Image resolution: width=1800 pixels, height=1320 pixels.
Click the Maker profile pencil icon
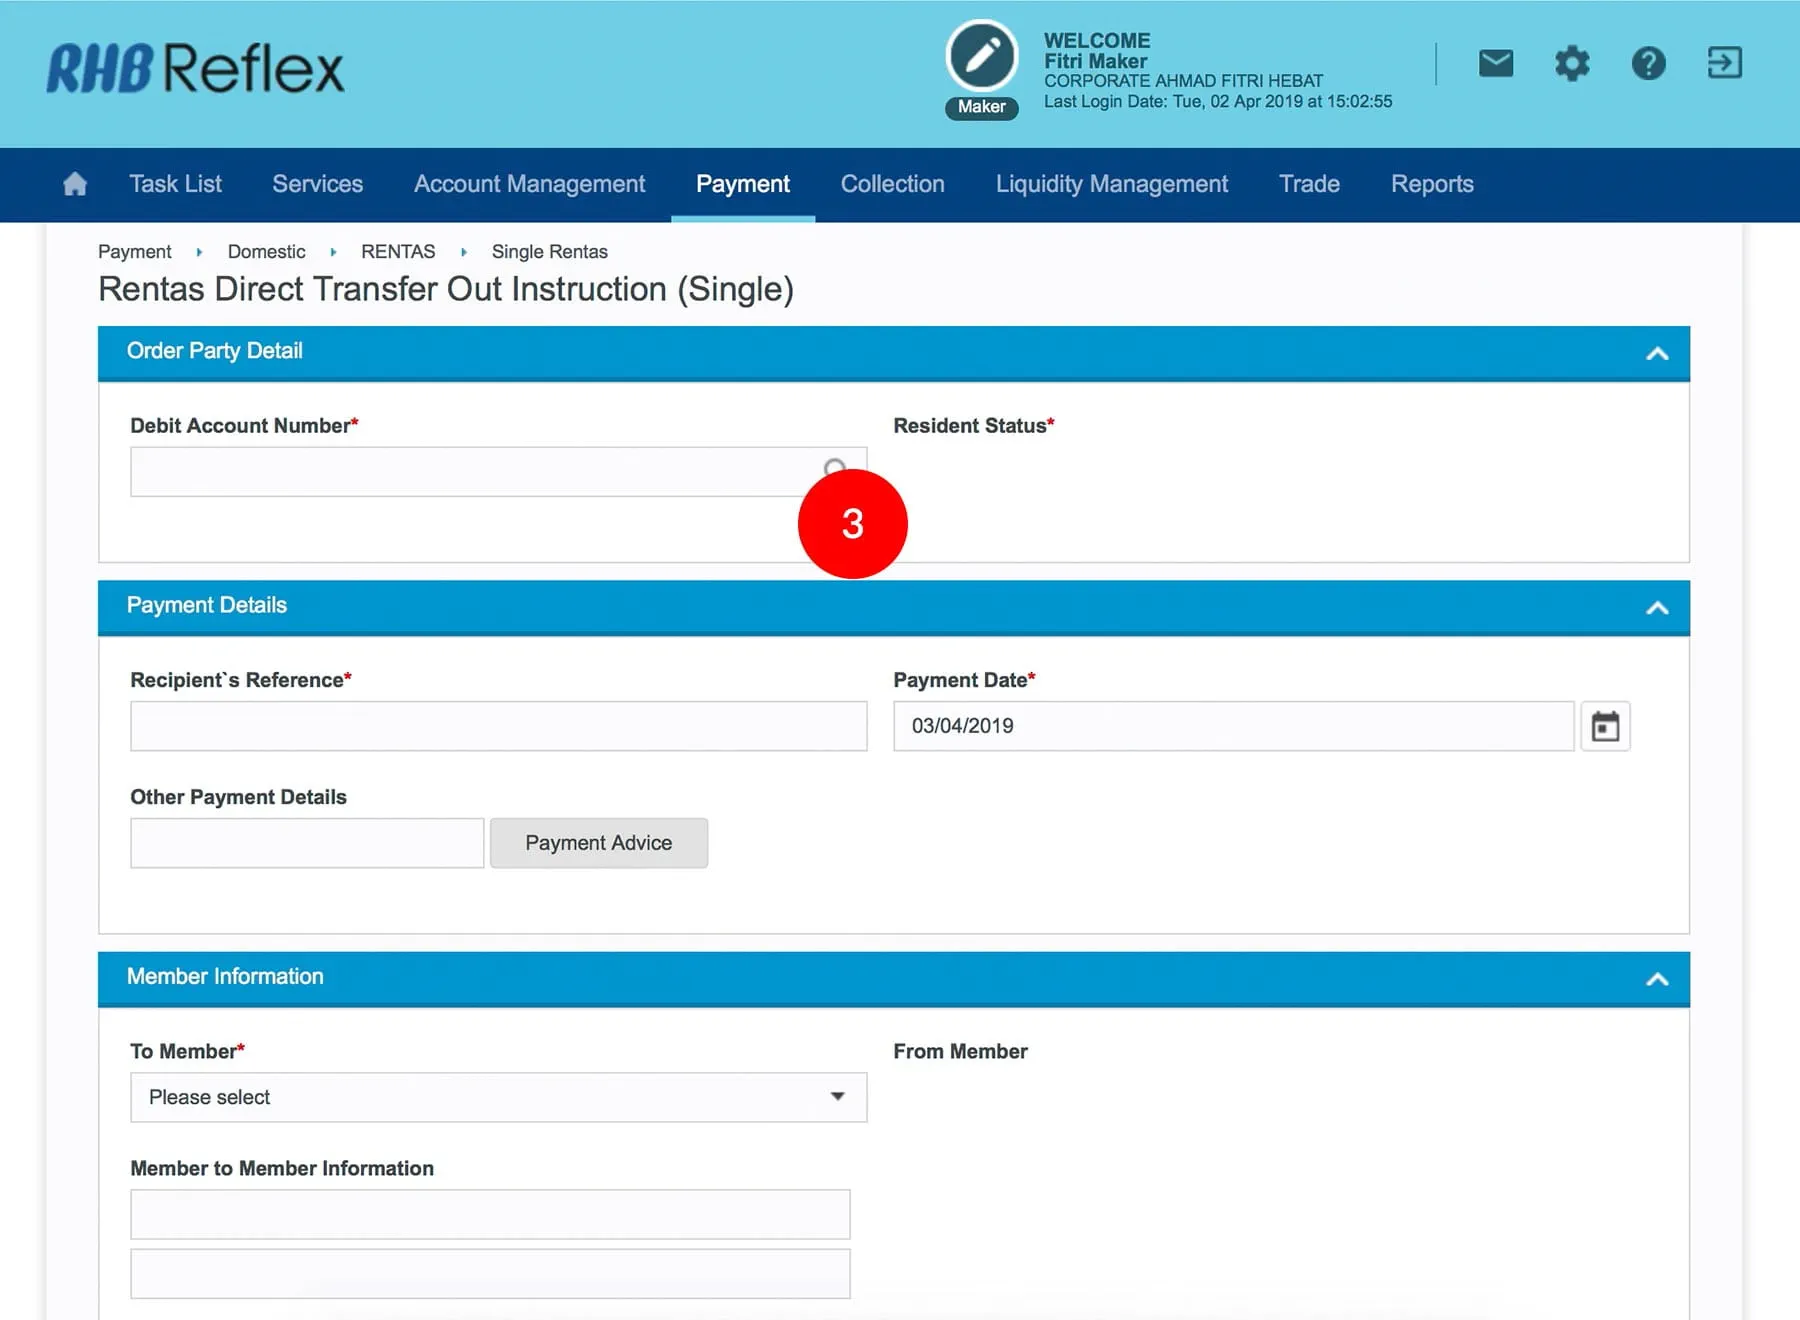click(981, 56)
